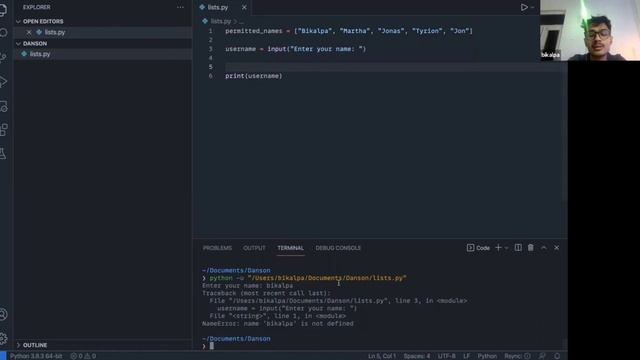
Task: Click the Rsync status bar item
Action: (x=517, y=356)
